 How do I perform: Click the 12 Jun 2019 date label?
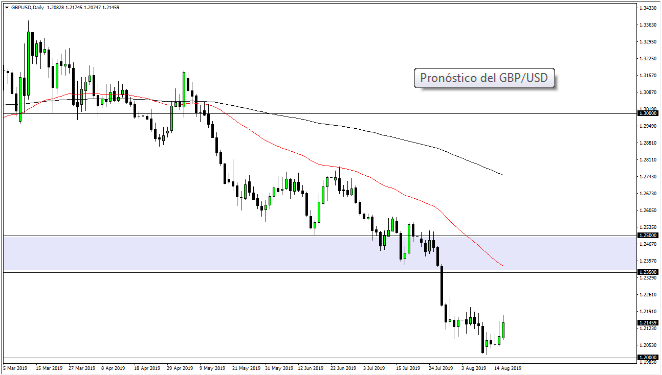[x=311, y=368]
